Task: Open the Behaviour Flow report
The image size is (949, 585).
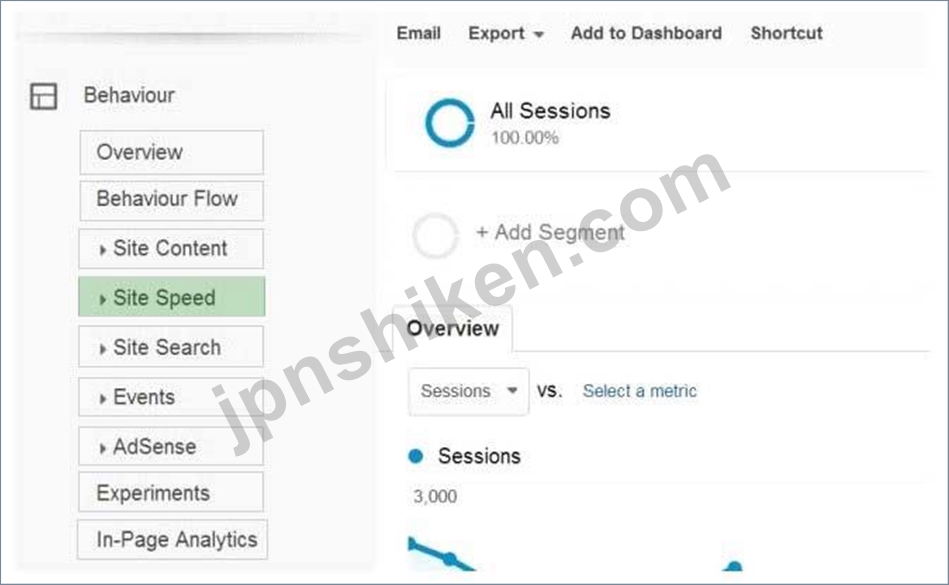Action: 171,200
